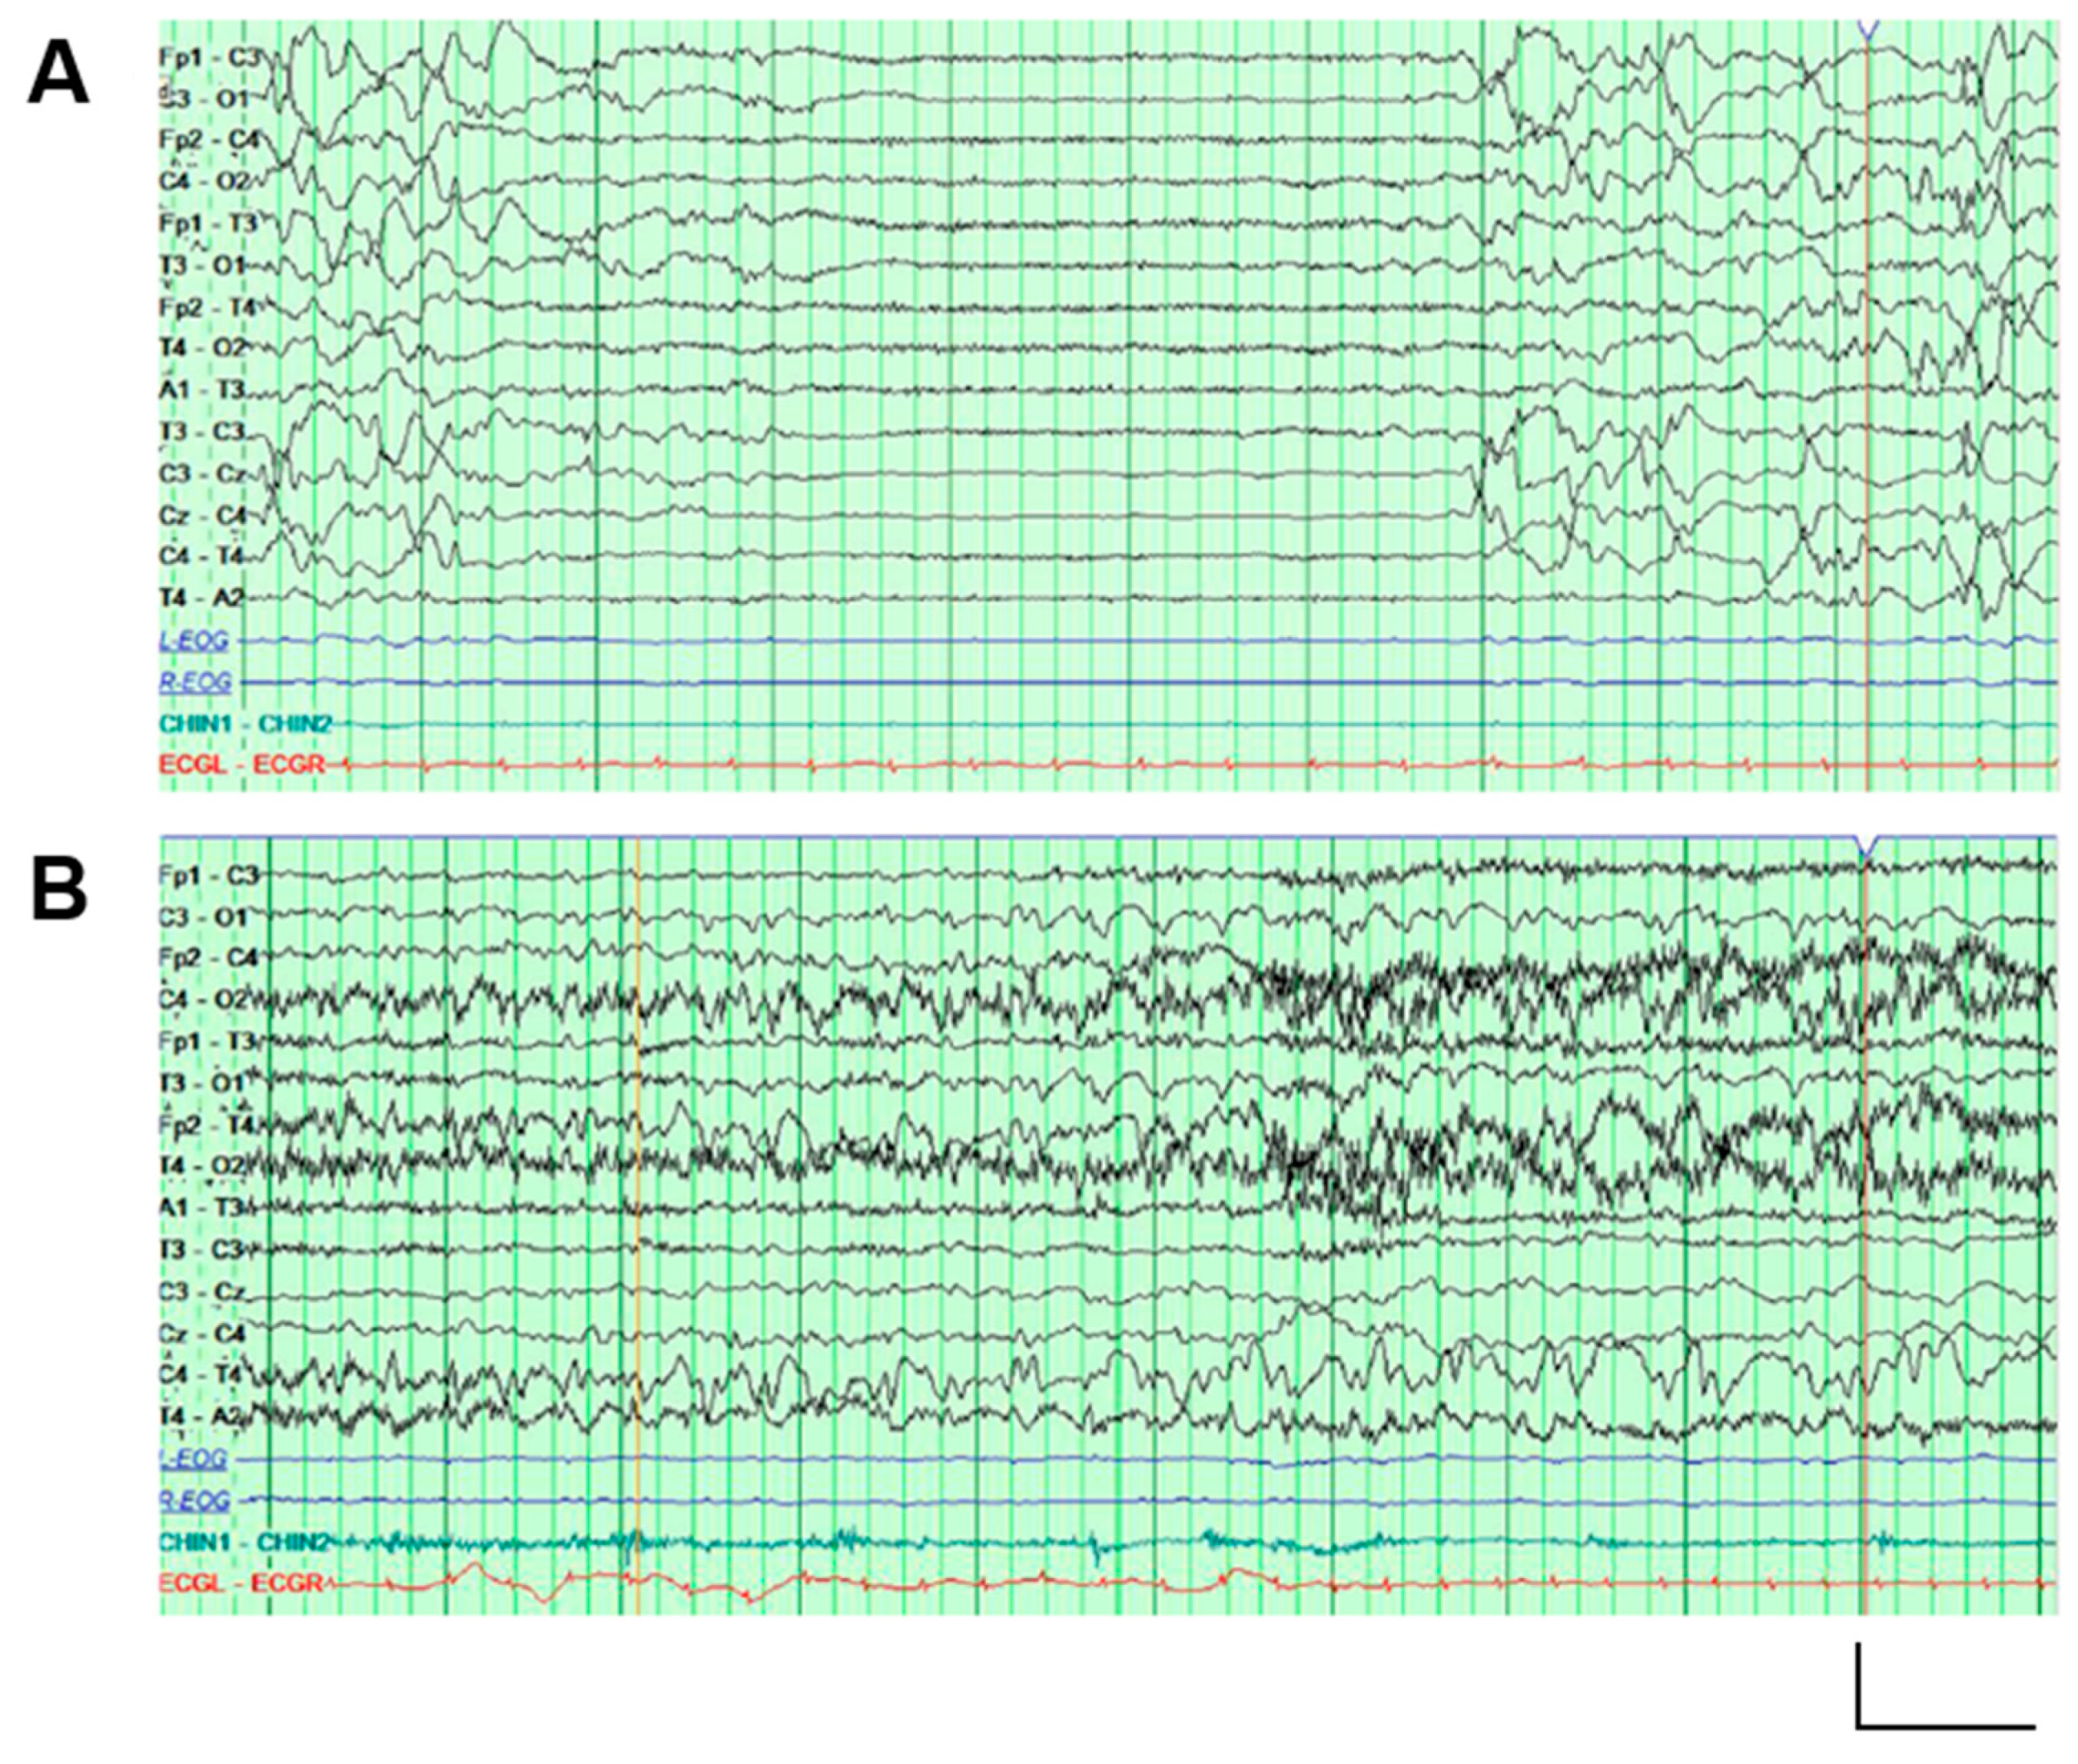Click the L-EOG channel label in panel B
The height and width of the screenshot is (1764, 2078).
pyautogui.click(x=194, y=1459)
